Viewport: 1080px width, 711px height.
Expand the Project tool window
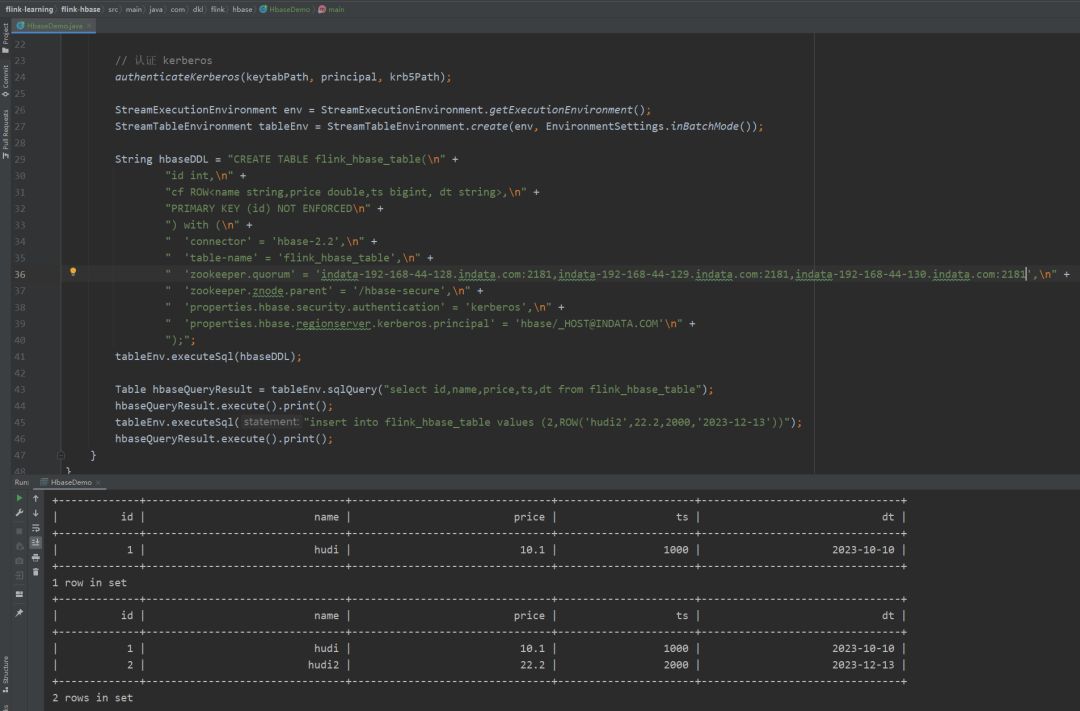tap(5, 38)
